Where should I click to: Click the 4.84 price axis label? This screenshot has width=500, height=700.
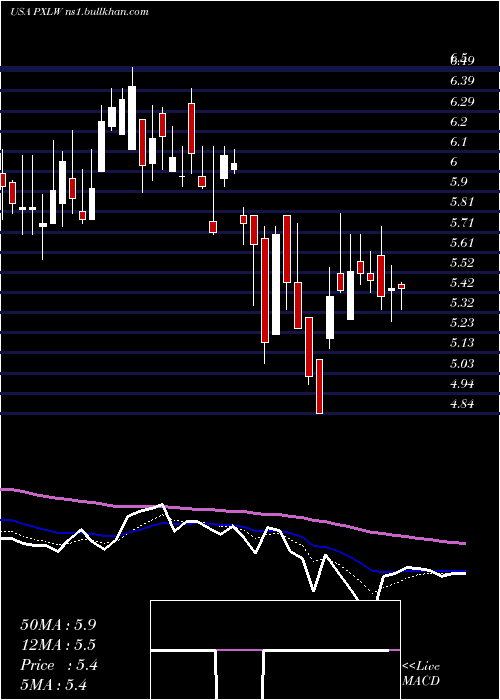pyautogui.click(x=462, y=404)
